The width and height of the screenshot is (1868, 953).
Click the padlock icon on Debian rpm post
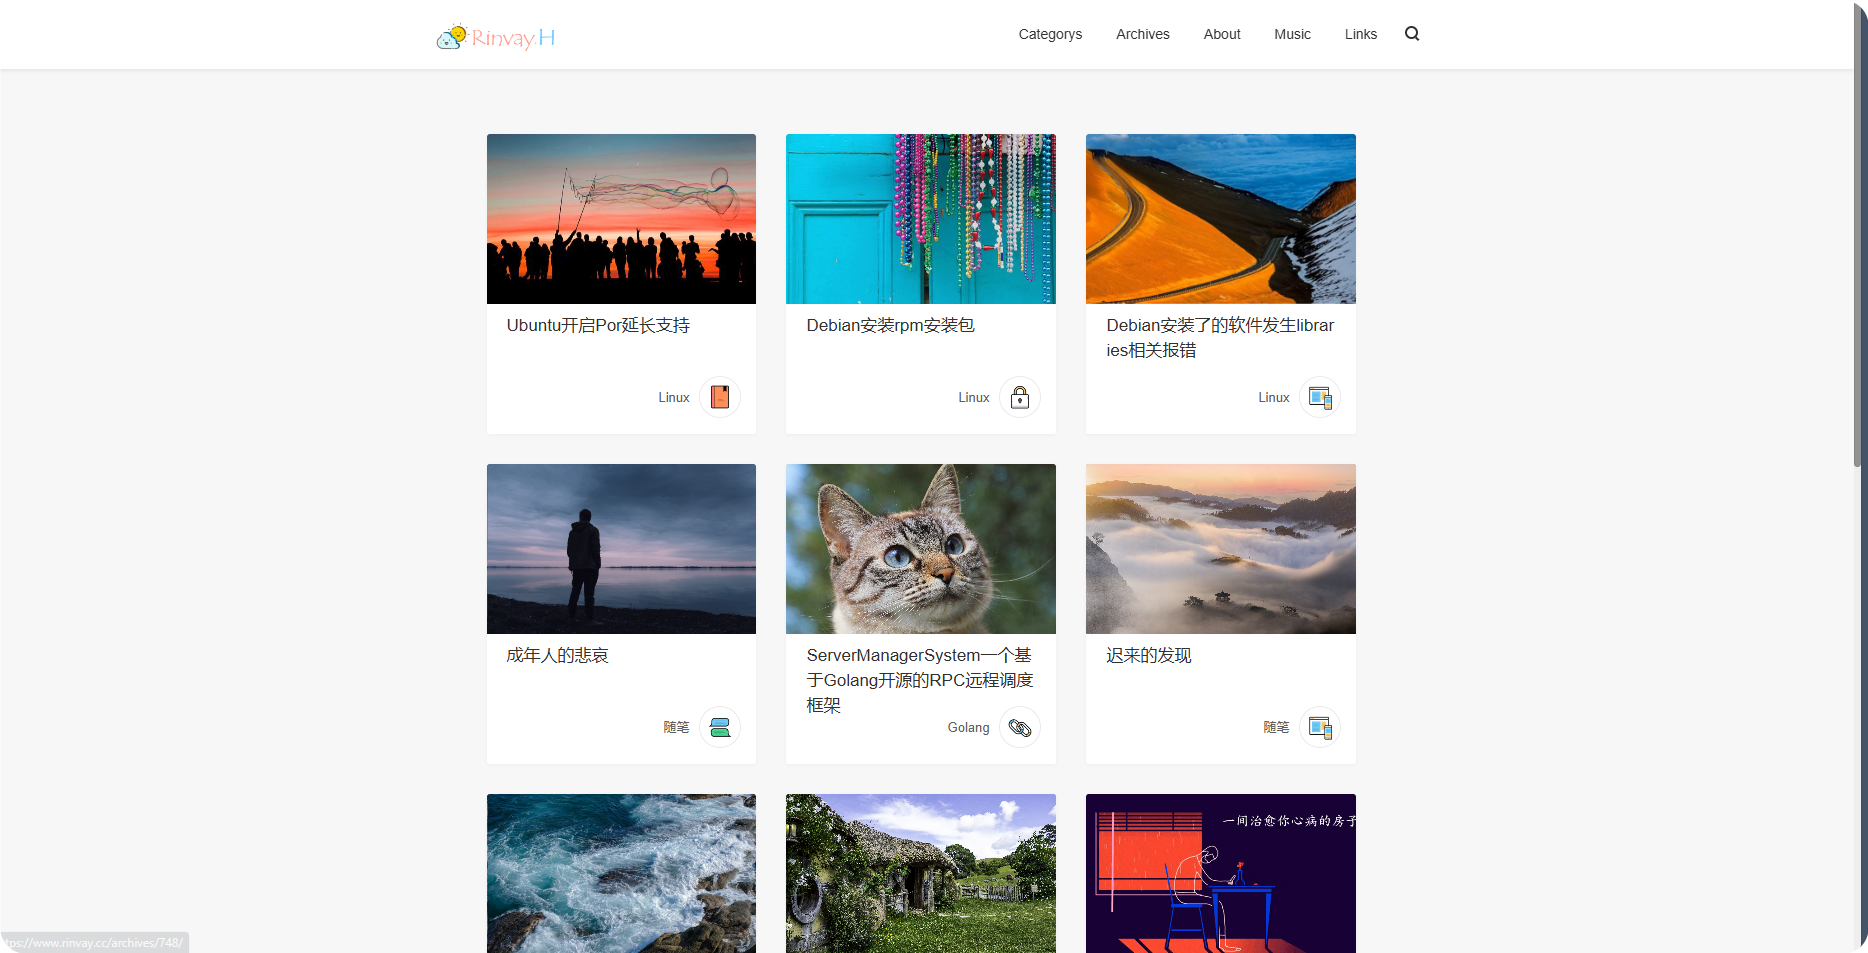(x=1019, y=397)
